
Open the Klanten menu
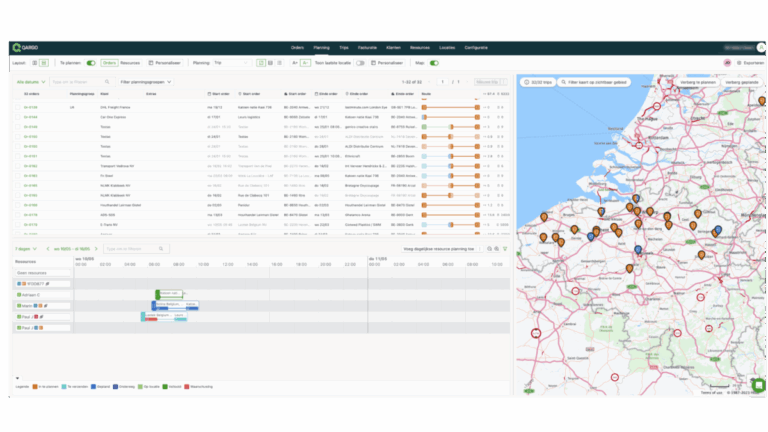coord(393,48)
